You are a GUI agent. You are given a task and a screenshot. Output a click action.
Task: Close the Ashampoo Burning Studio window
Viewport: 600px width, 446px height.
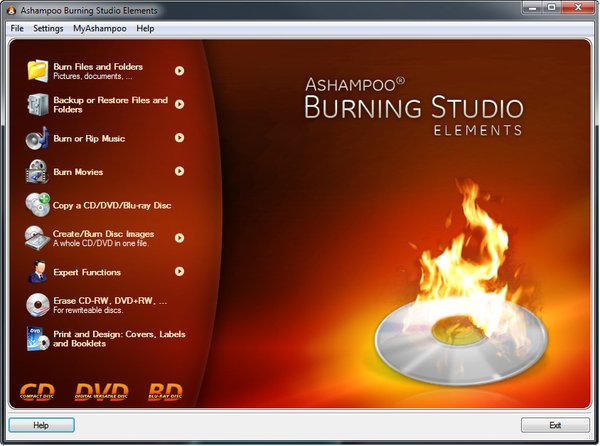coord(578,7)
